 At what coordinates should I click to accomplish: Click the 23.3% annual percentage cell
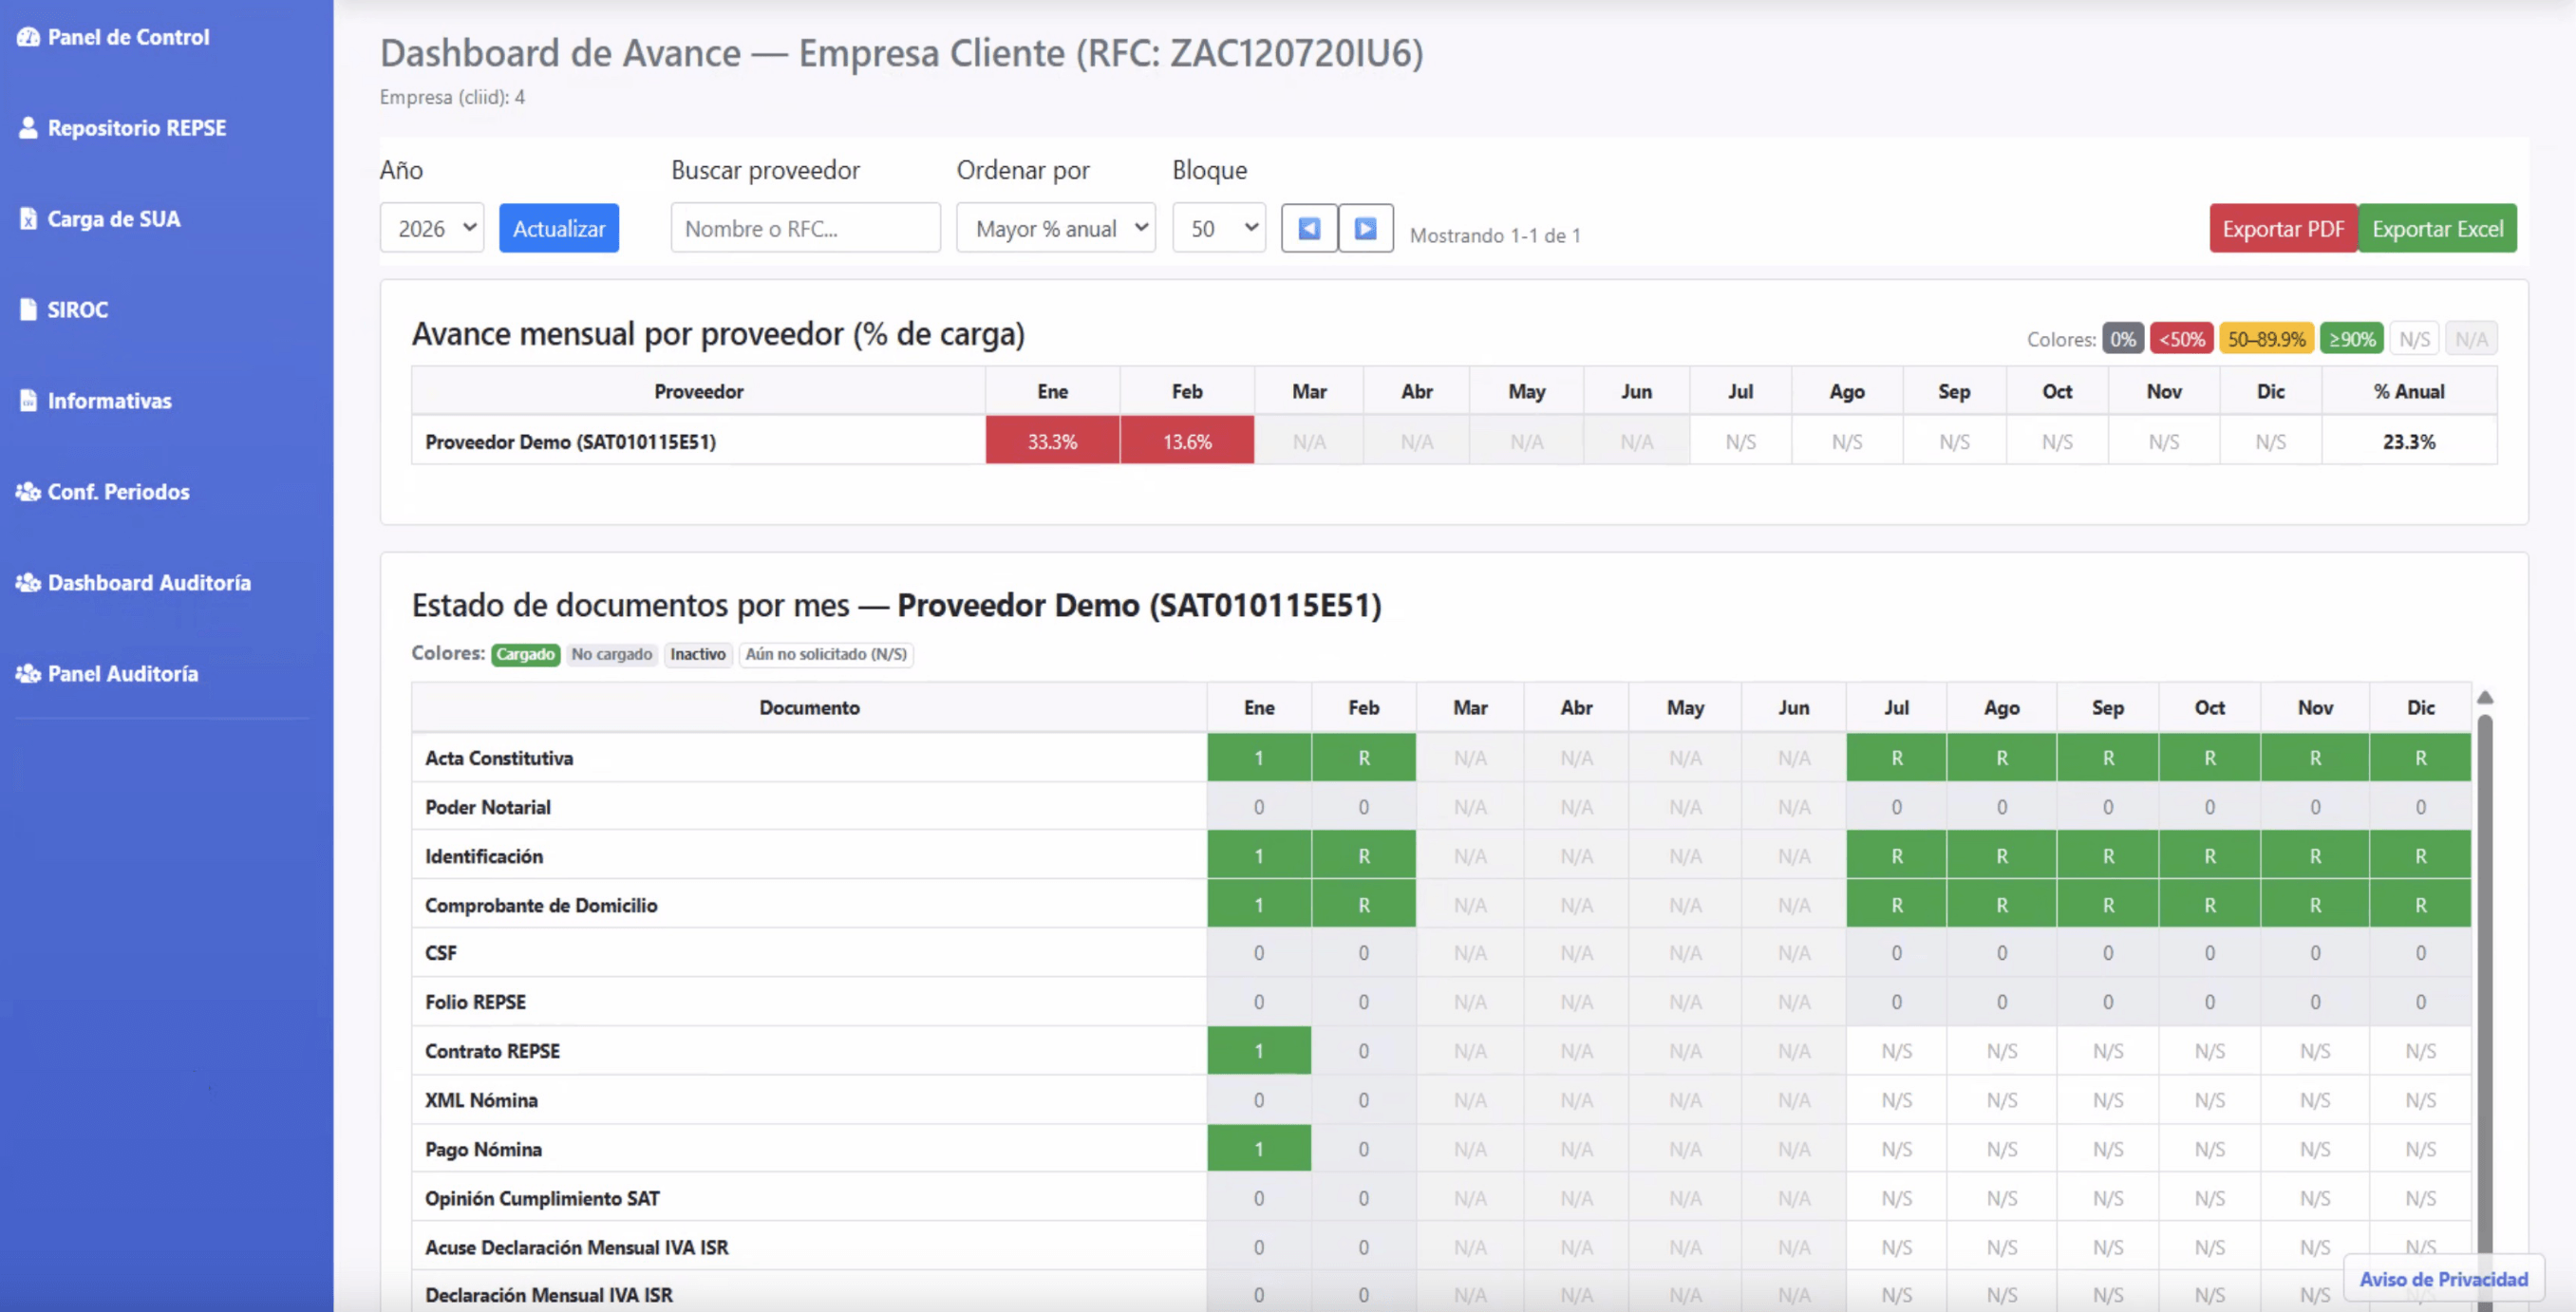click(x=2409, y=441)
